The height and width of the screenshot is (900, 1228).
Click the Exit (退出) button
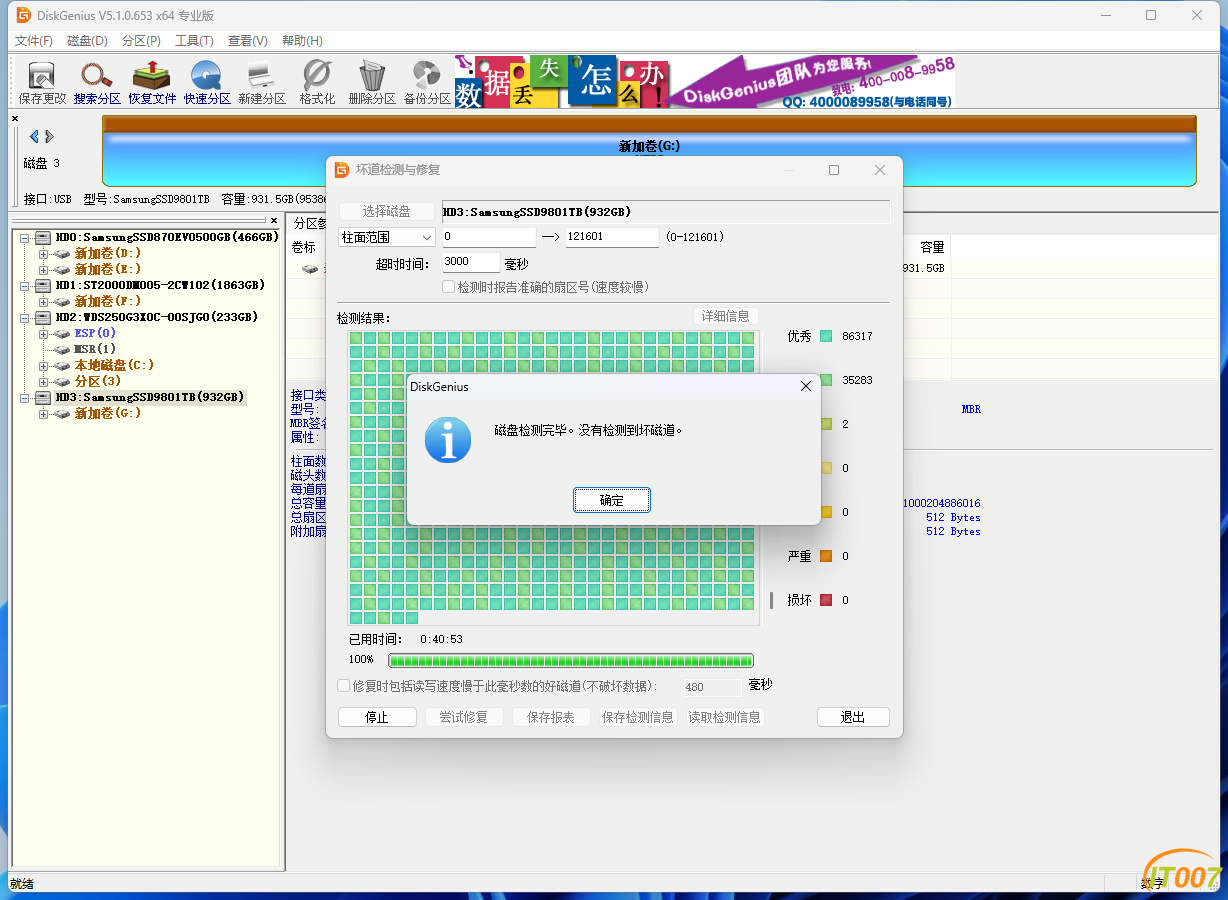coord(852,717)
